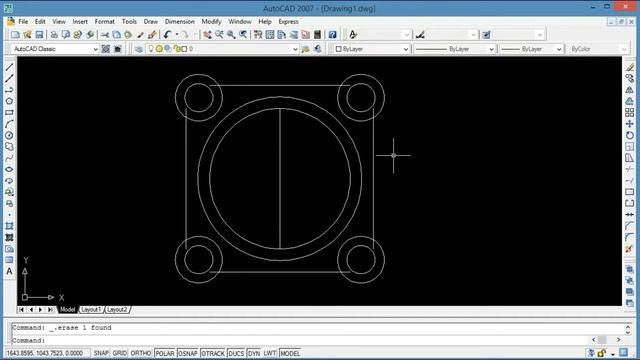The width and height of the screenshot is (640, 360).
Task: Click the Pan realtime icon
Action: (207, 35)
